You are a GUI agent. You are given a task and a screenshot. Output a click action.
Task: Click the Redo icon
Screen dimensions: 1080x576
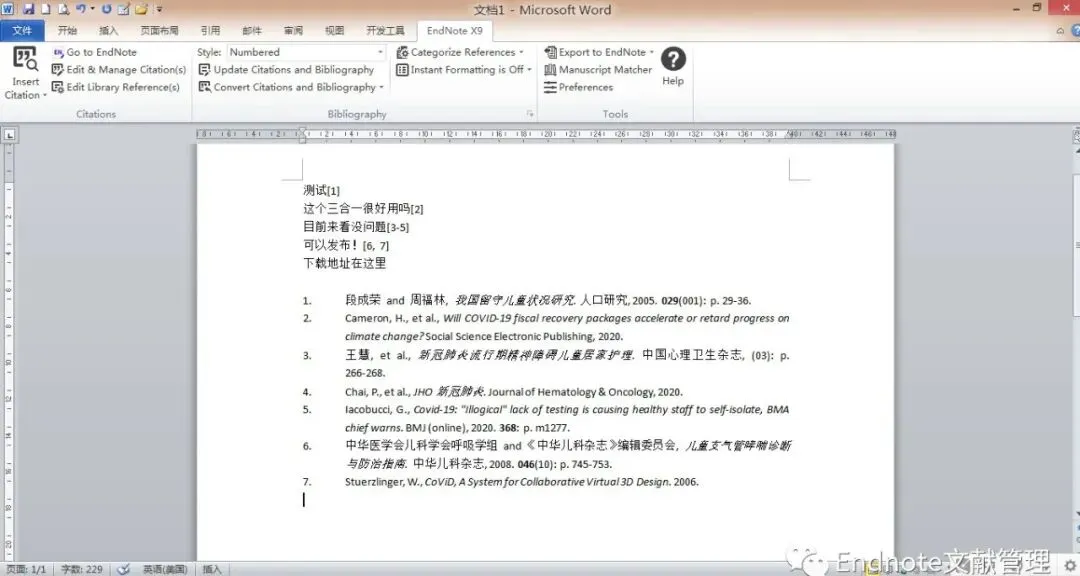pyautogui.click(x=107, y=9)
